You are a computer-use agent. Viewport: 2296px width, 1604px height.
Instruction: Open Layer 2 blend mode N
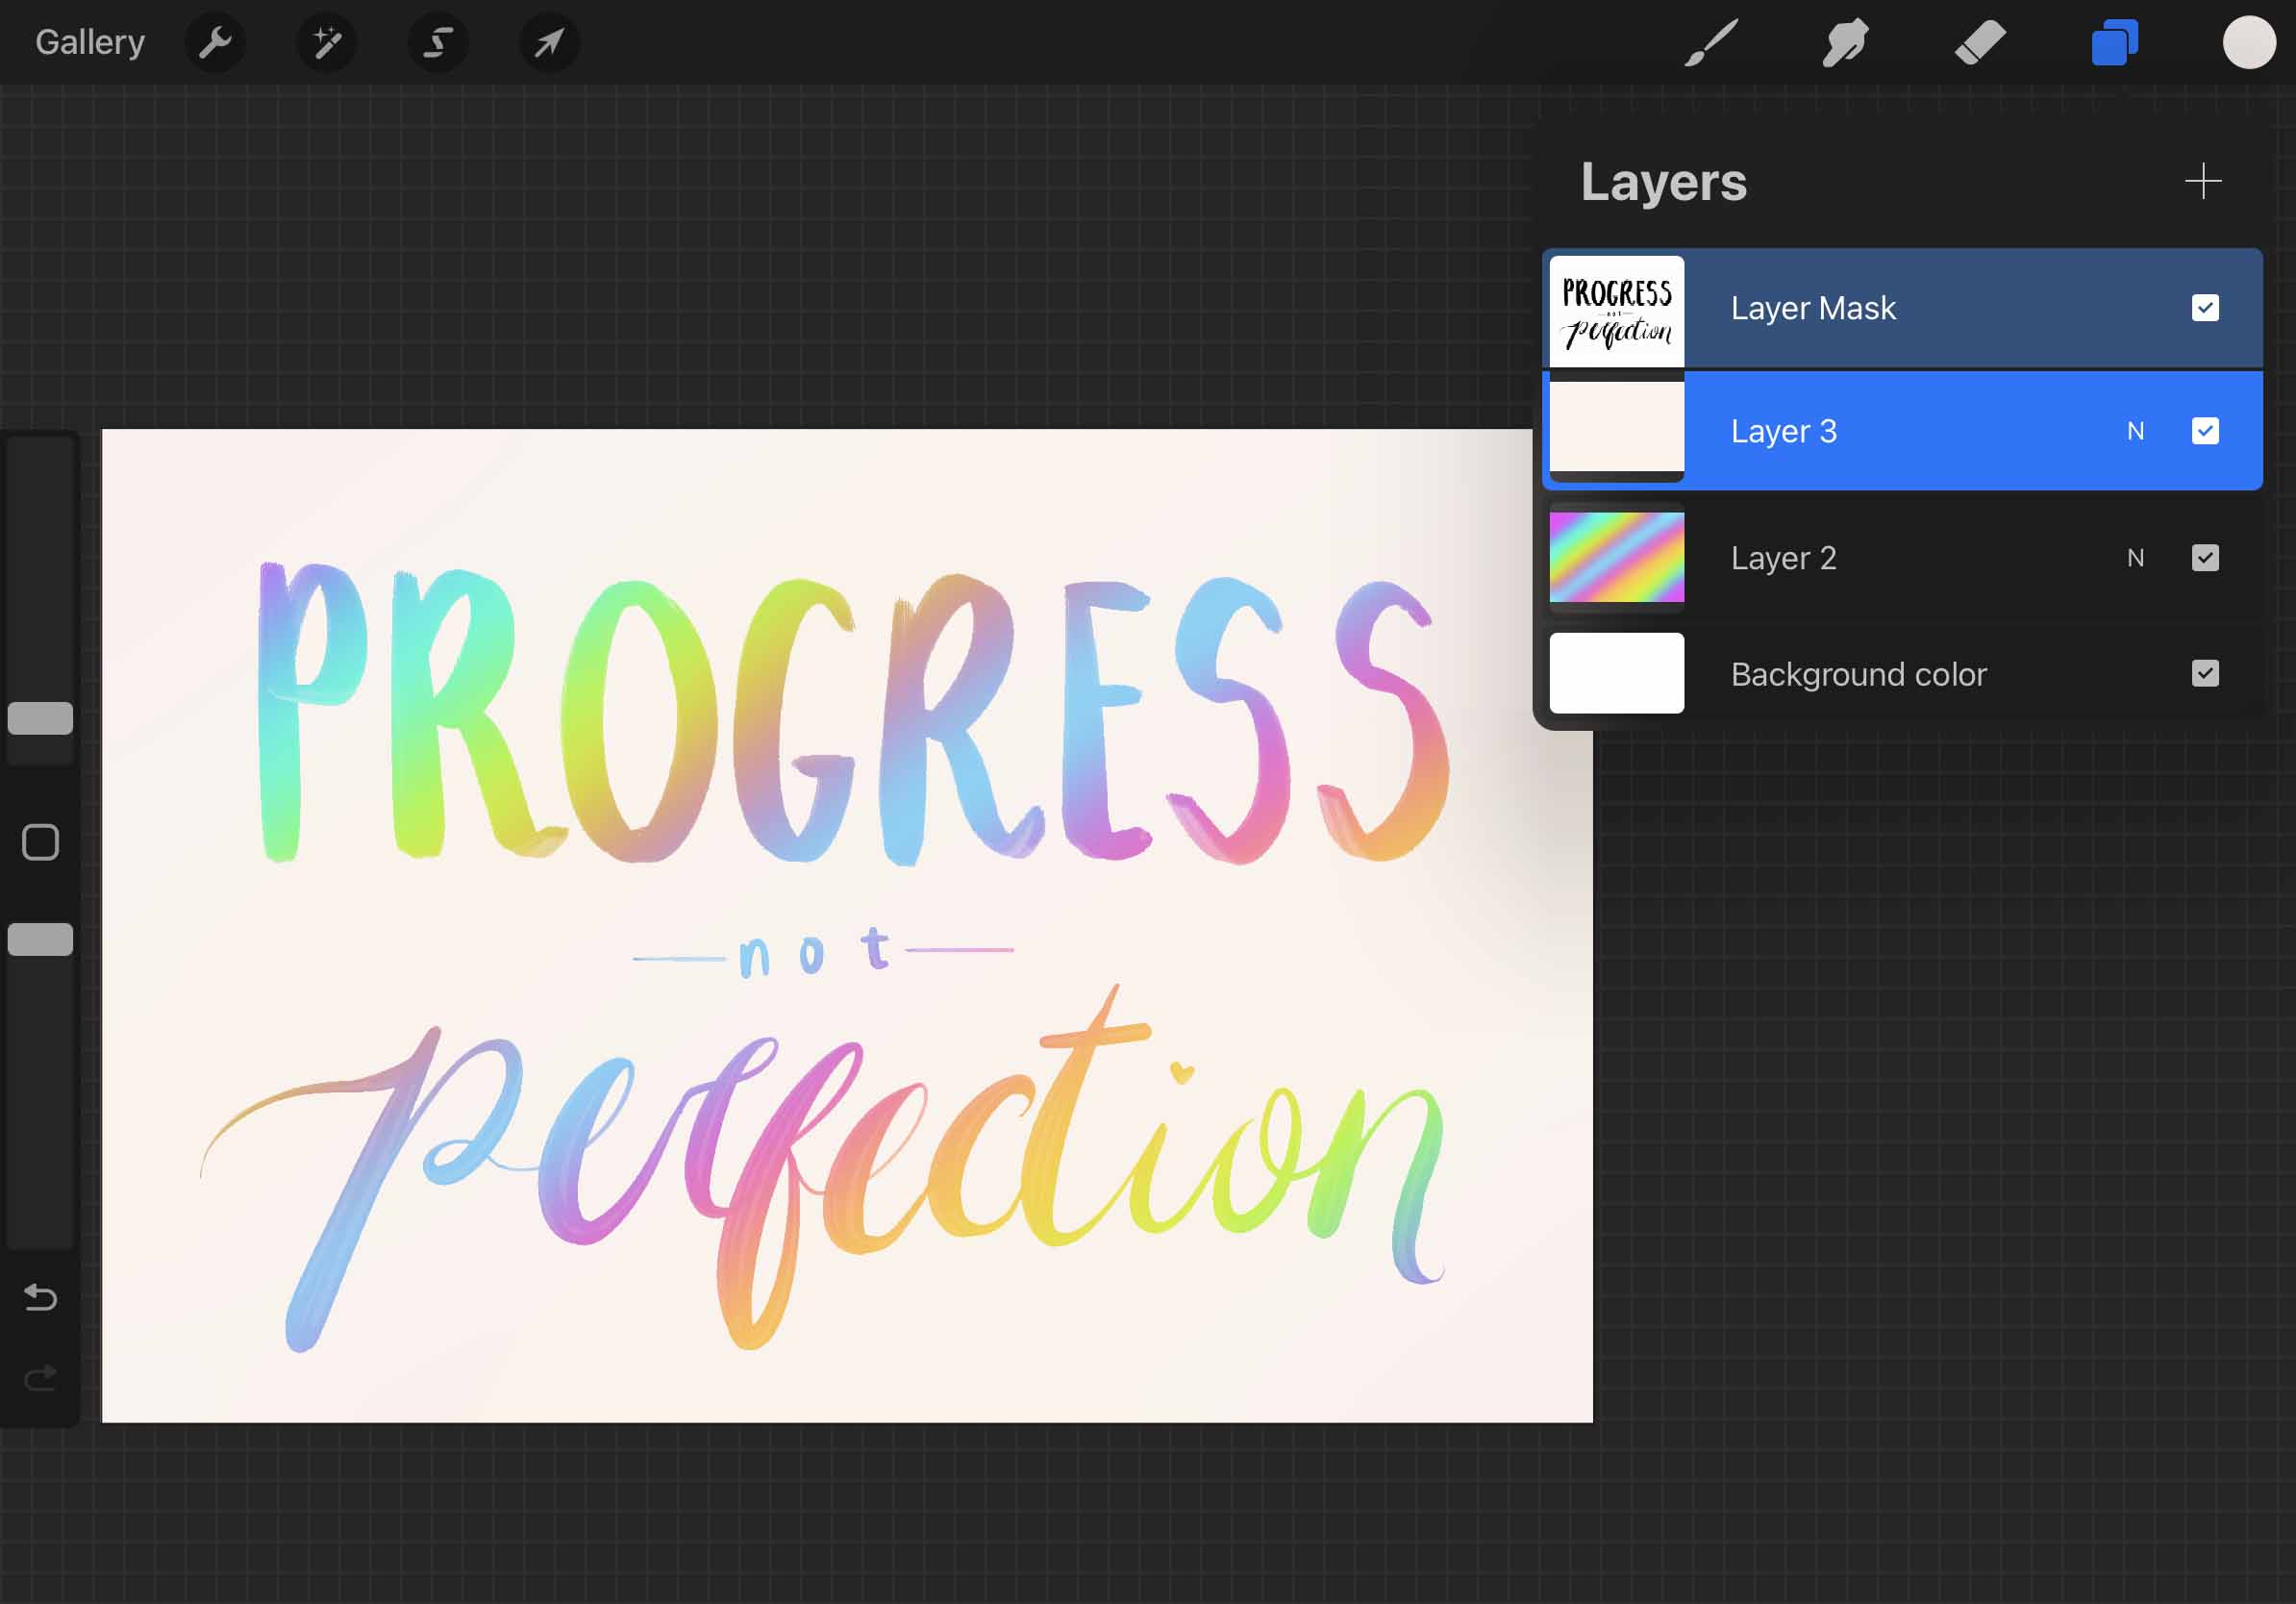tap(2135, 558)
